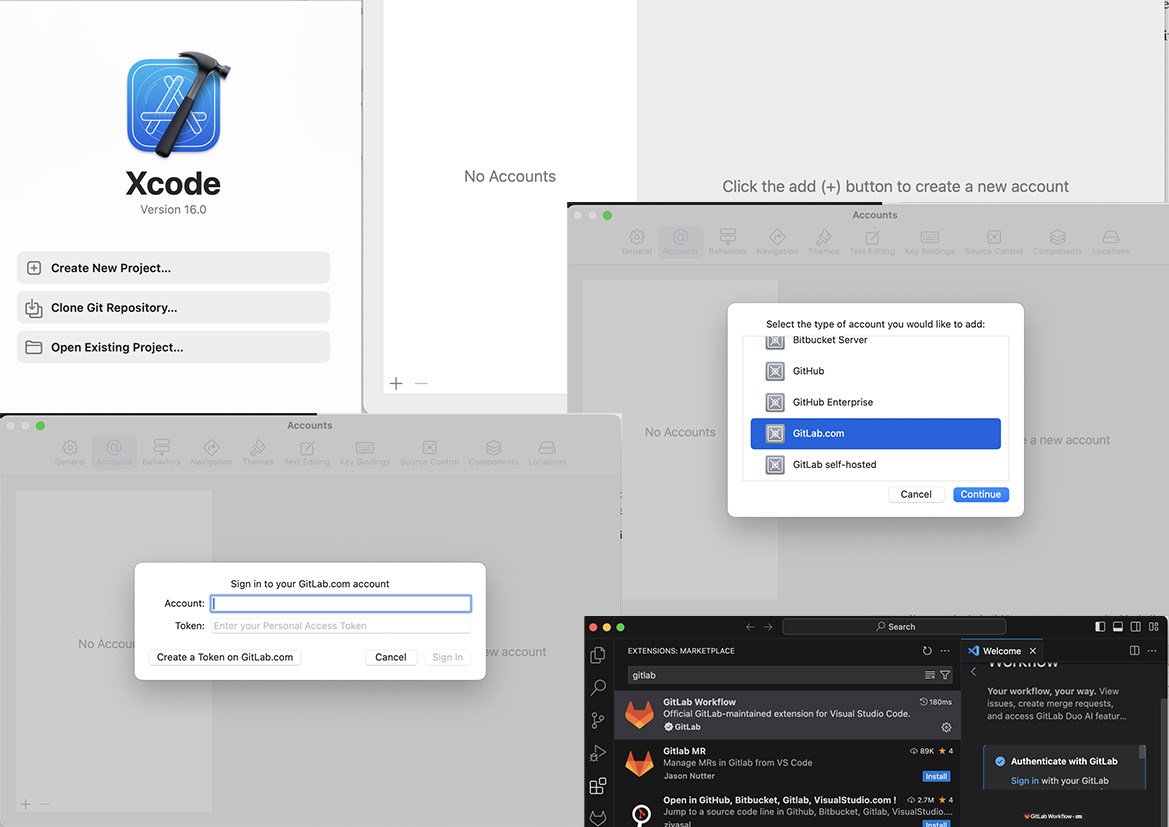This screenshot has width=1169, height=827.
Task: Open Source Control tab in the GitLab sign-in window
Action: [x=429, y=453]
